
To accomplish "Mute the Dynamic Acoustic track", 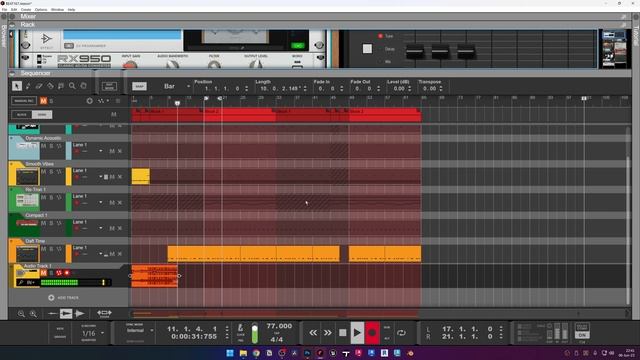I will point(44,146).
